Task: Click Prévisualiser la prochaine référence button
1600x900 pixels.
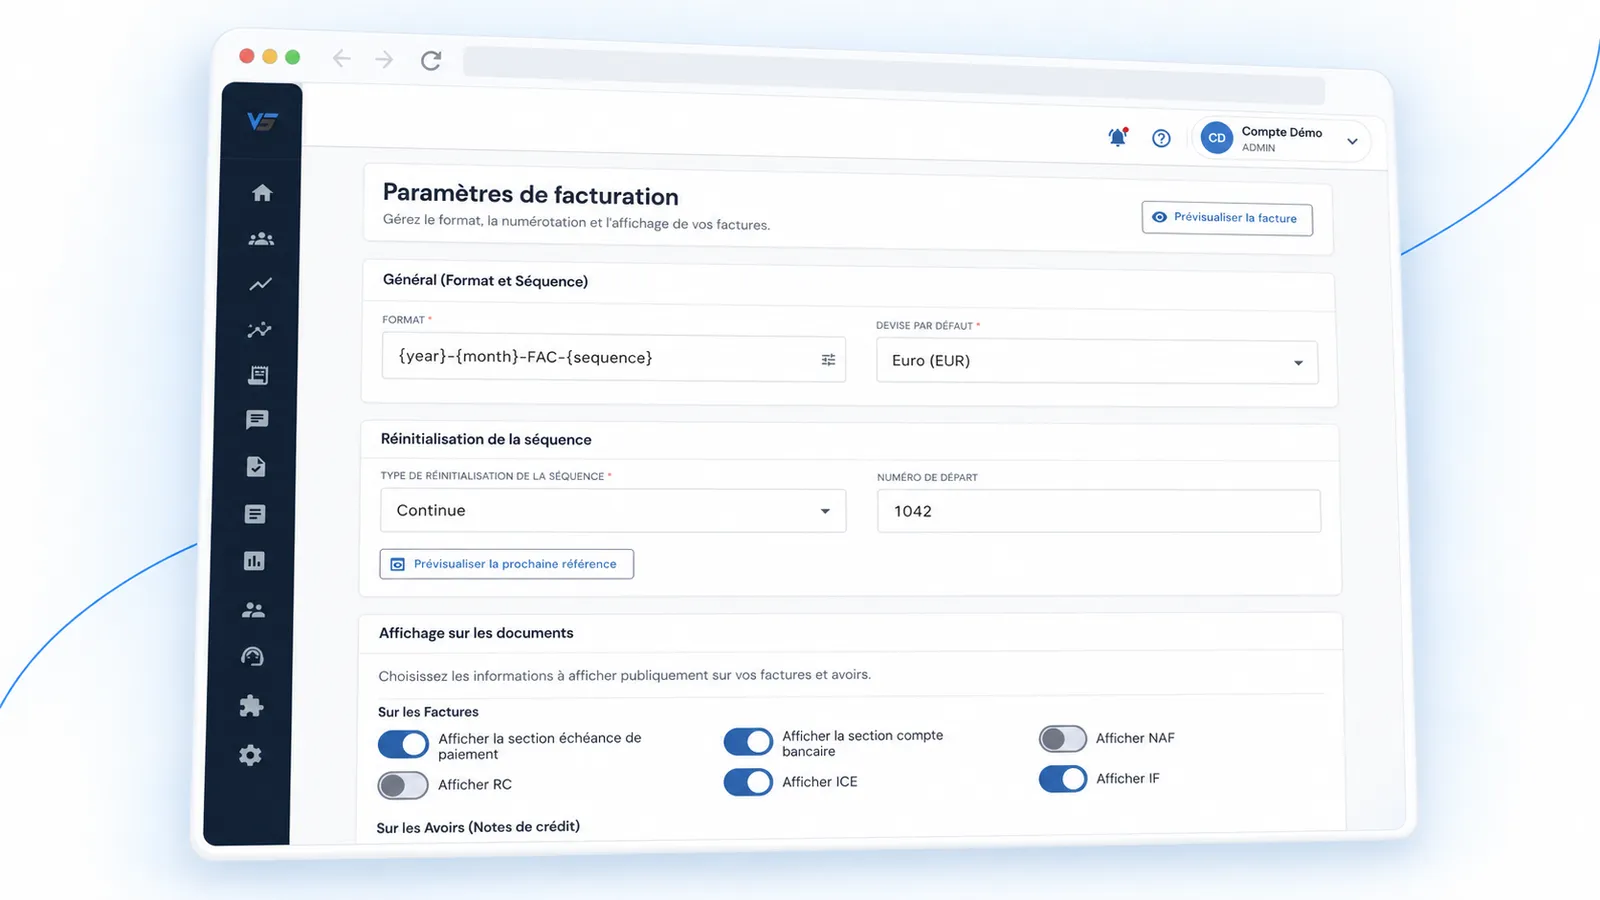Action: [x=506, y=564]
